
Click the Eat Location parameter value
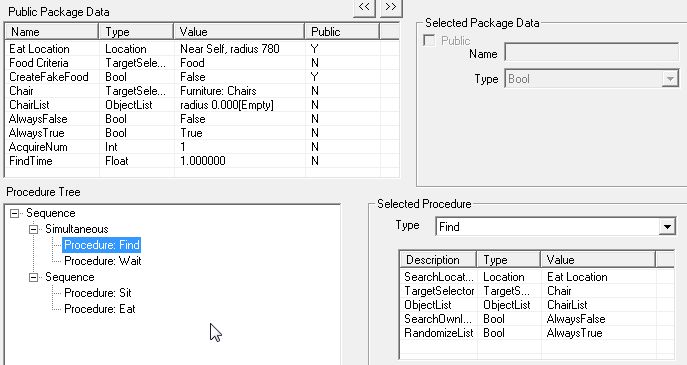[x=577, y=277]
